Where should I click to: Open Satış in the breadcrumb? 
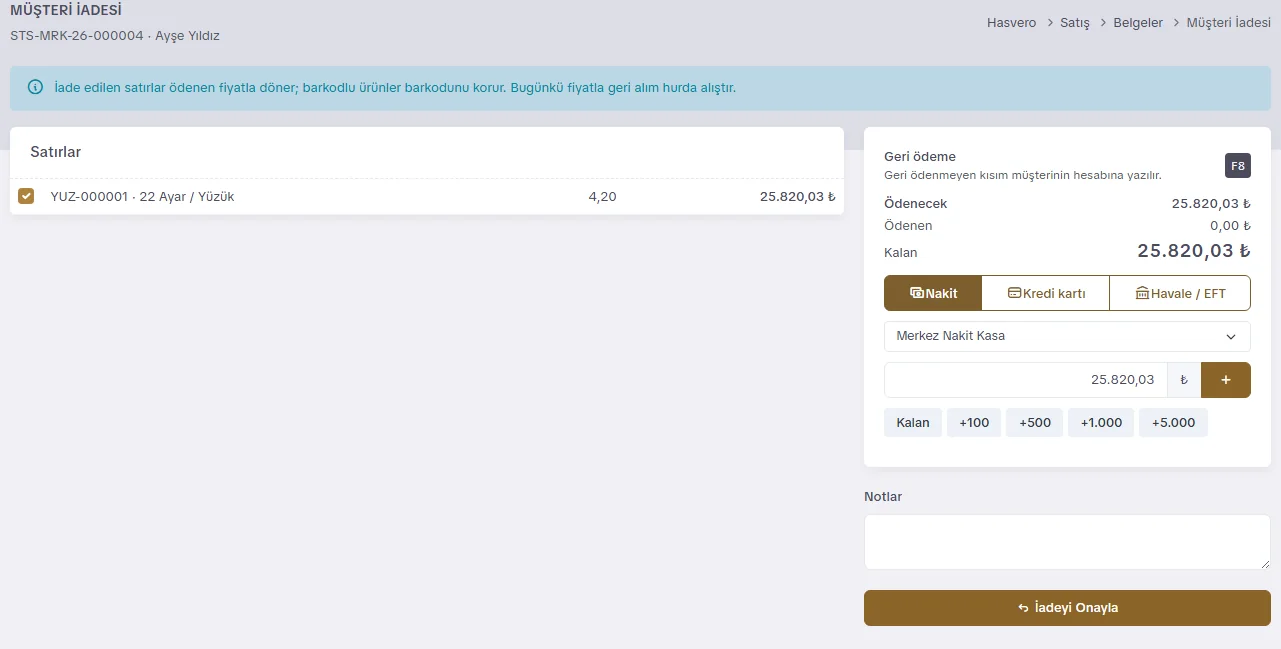point(1075,22)
